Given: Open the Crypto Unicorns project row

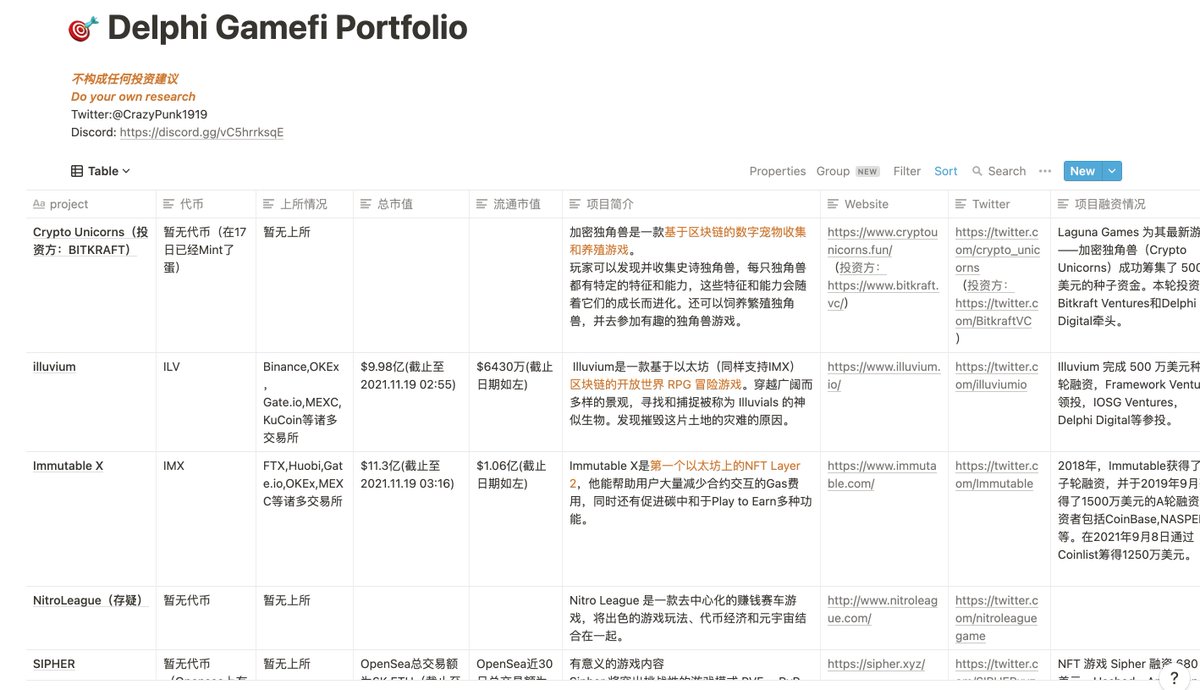Looking at the screenshot, I should pos(91,241).
